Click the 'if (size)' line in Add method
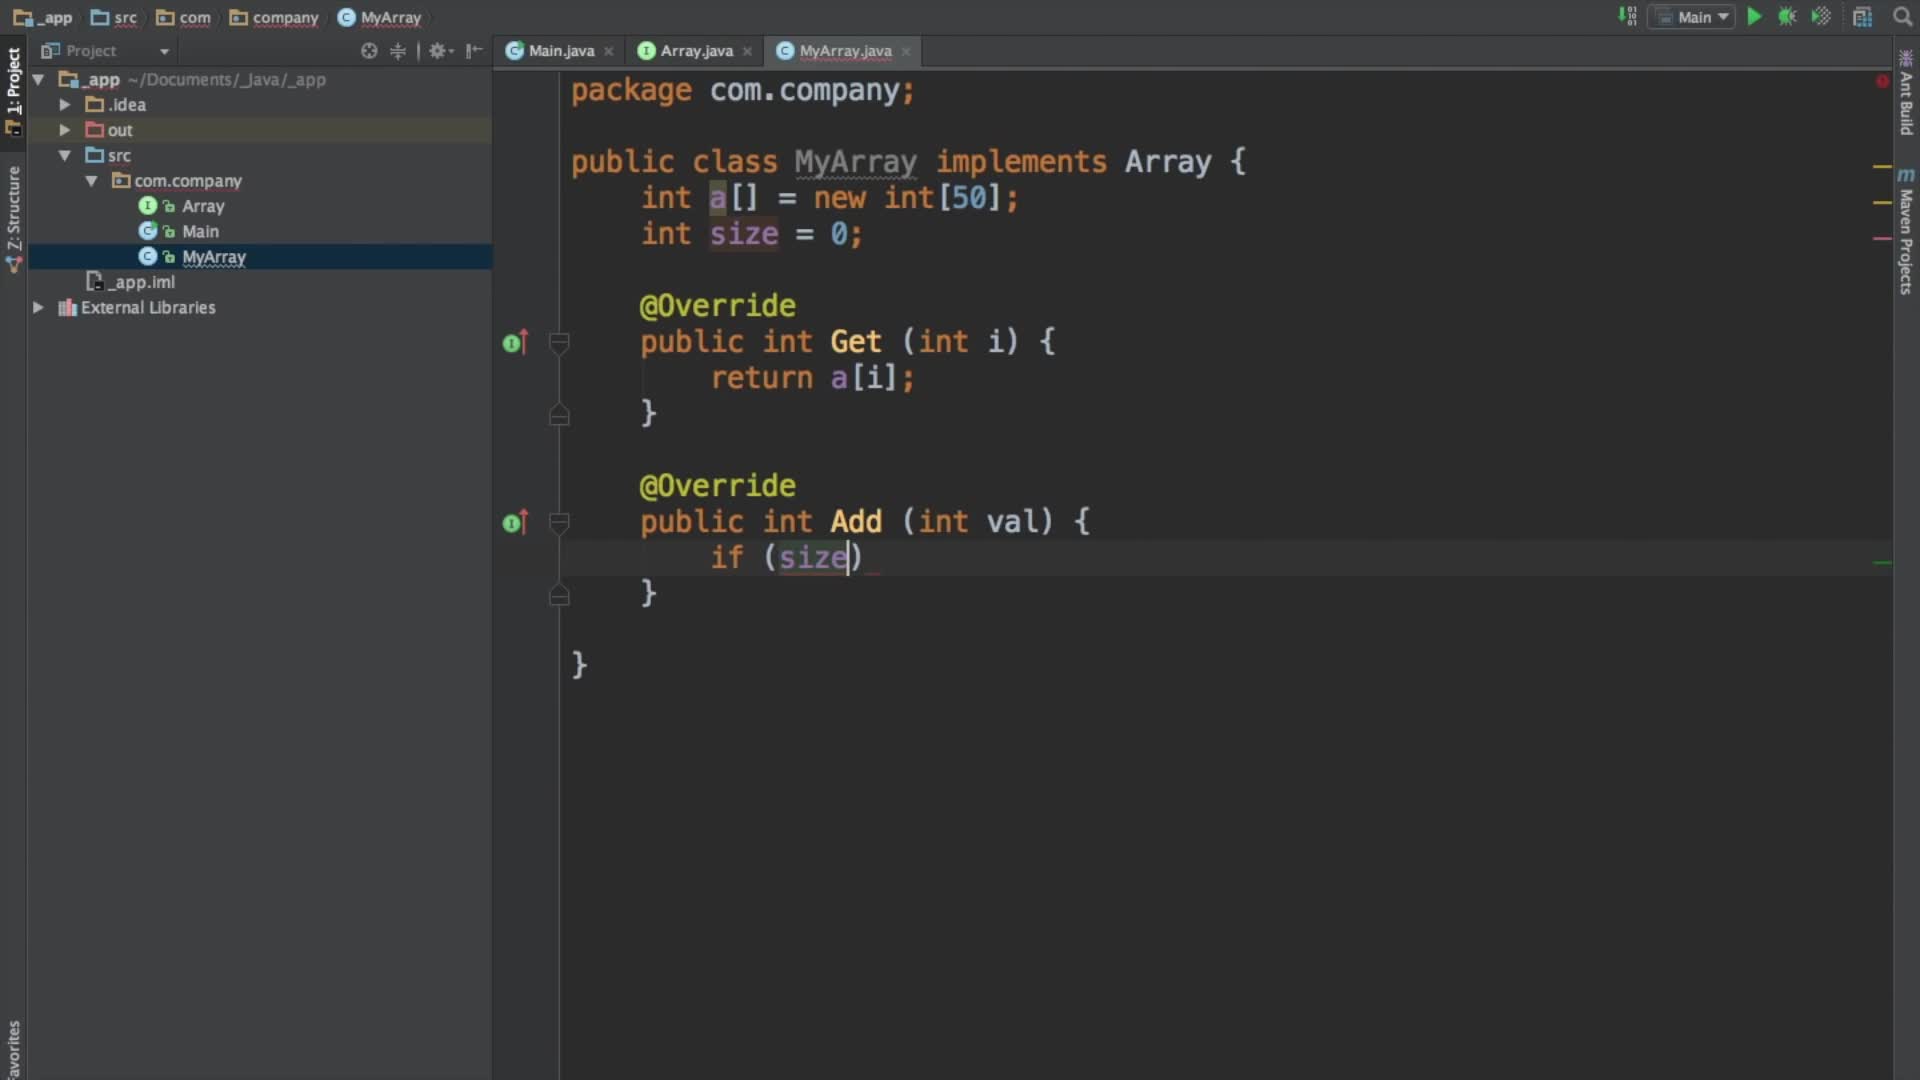Screen dimensions: 1920x1080 (x=786, y=558)
